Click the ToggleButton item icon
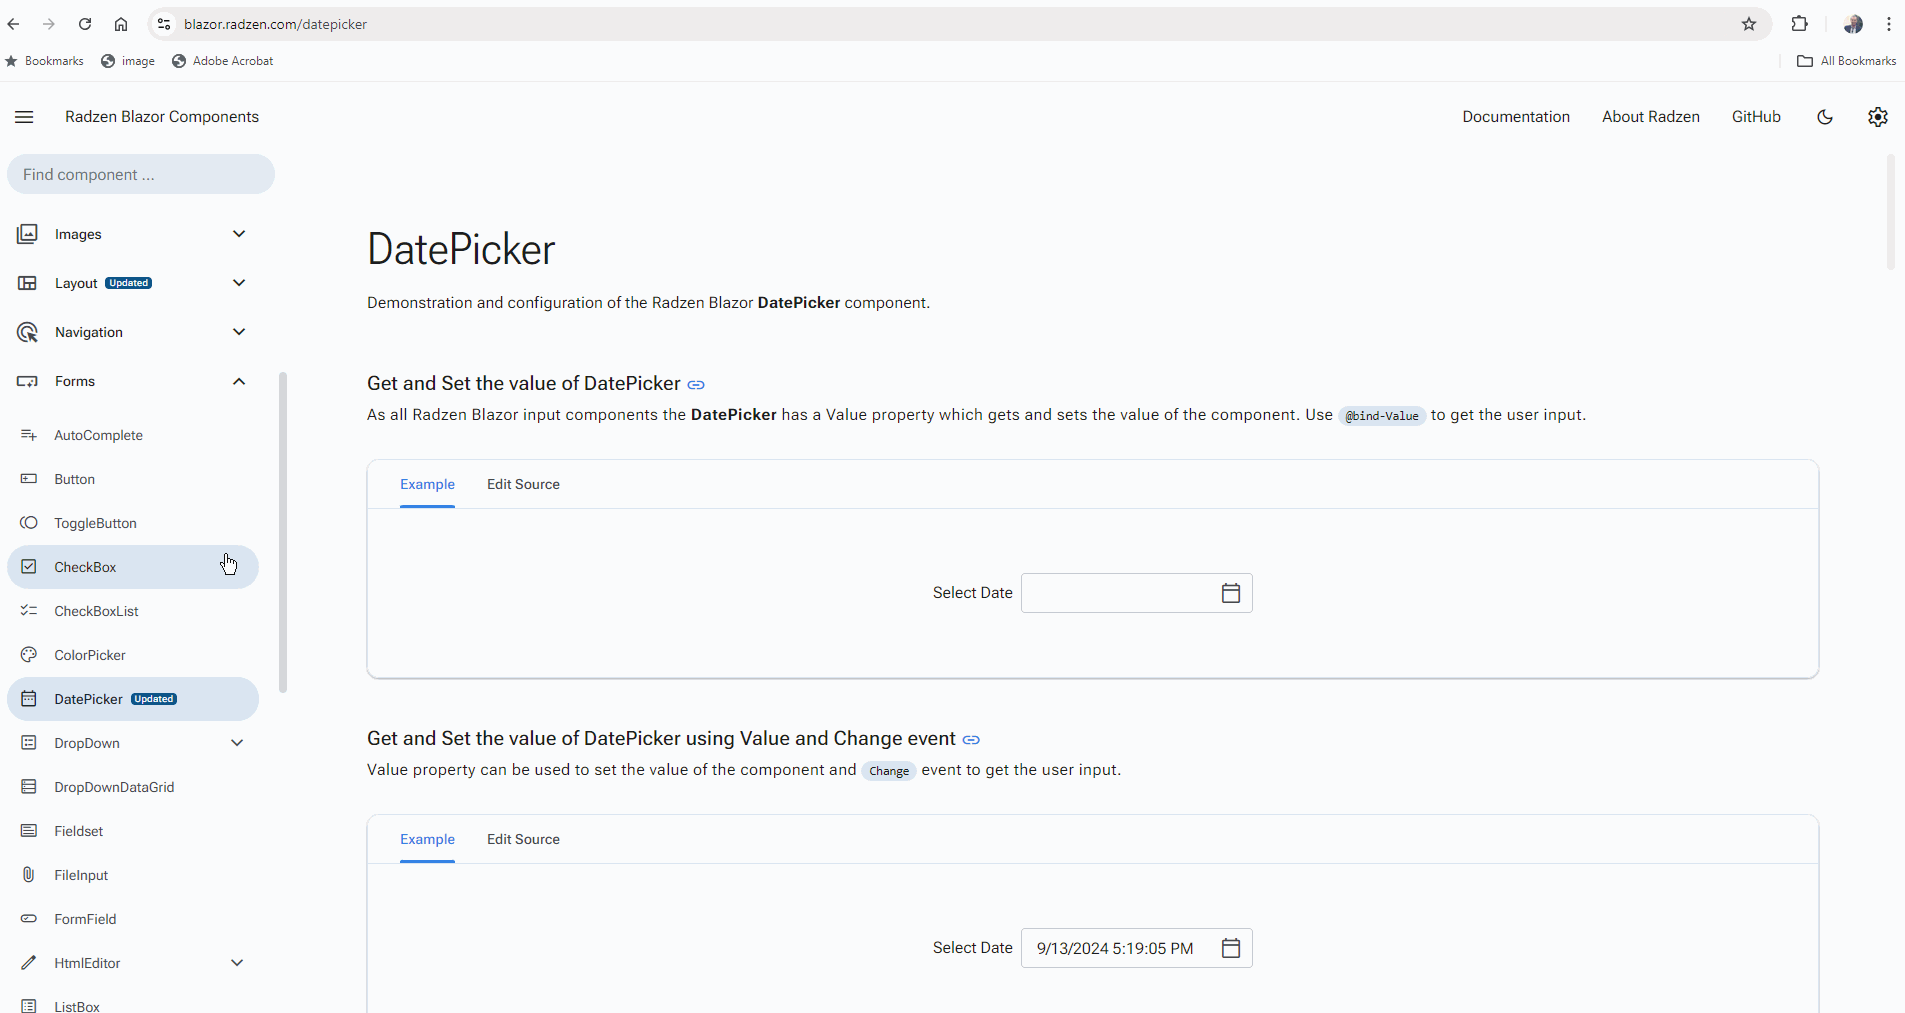This screenshot has width=1905, height=1013. pyautogui.click(x=29, y=523)
